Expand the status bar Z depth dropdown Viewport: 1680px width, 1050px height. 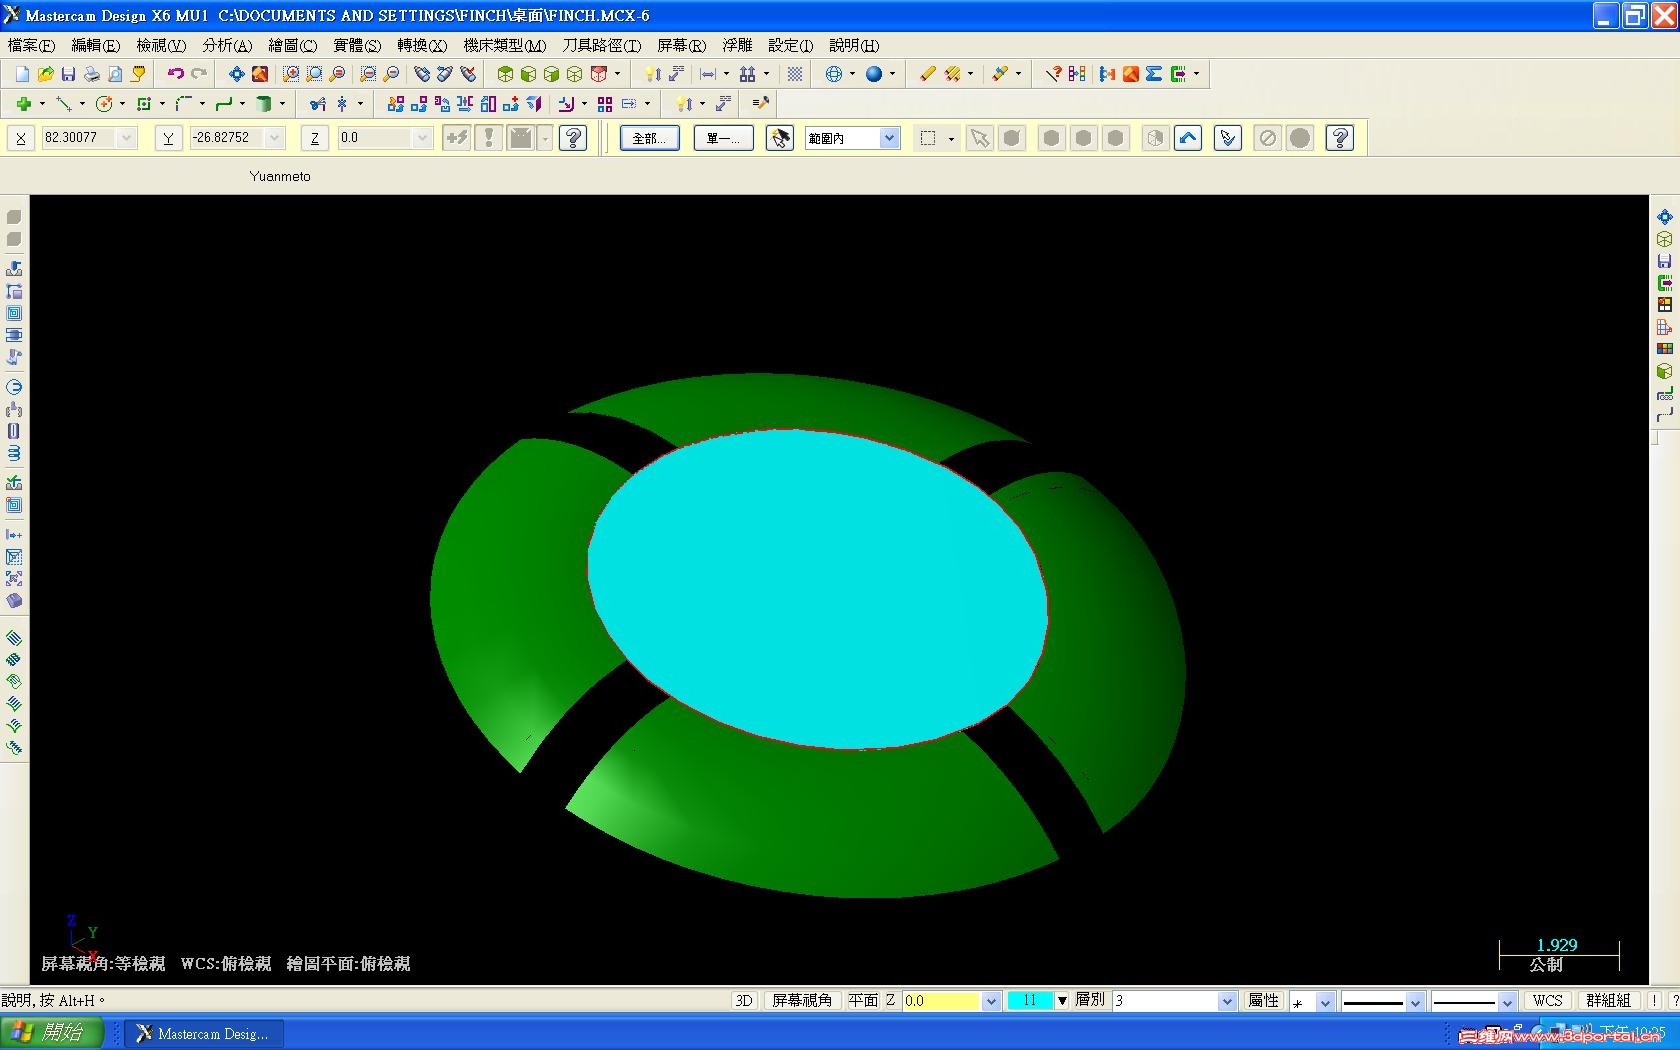pyautogui.click(x=991, y=1001)
